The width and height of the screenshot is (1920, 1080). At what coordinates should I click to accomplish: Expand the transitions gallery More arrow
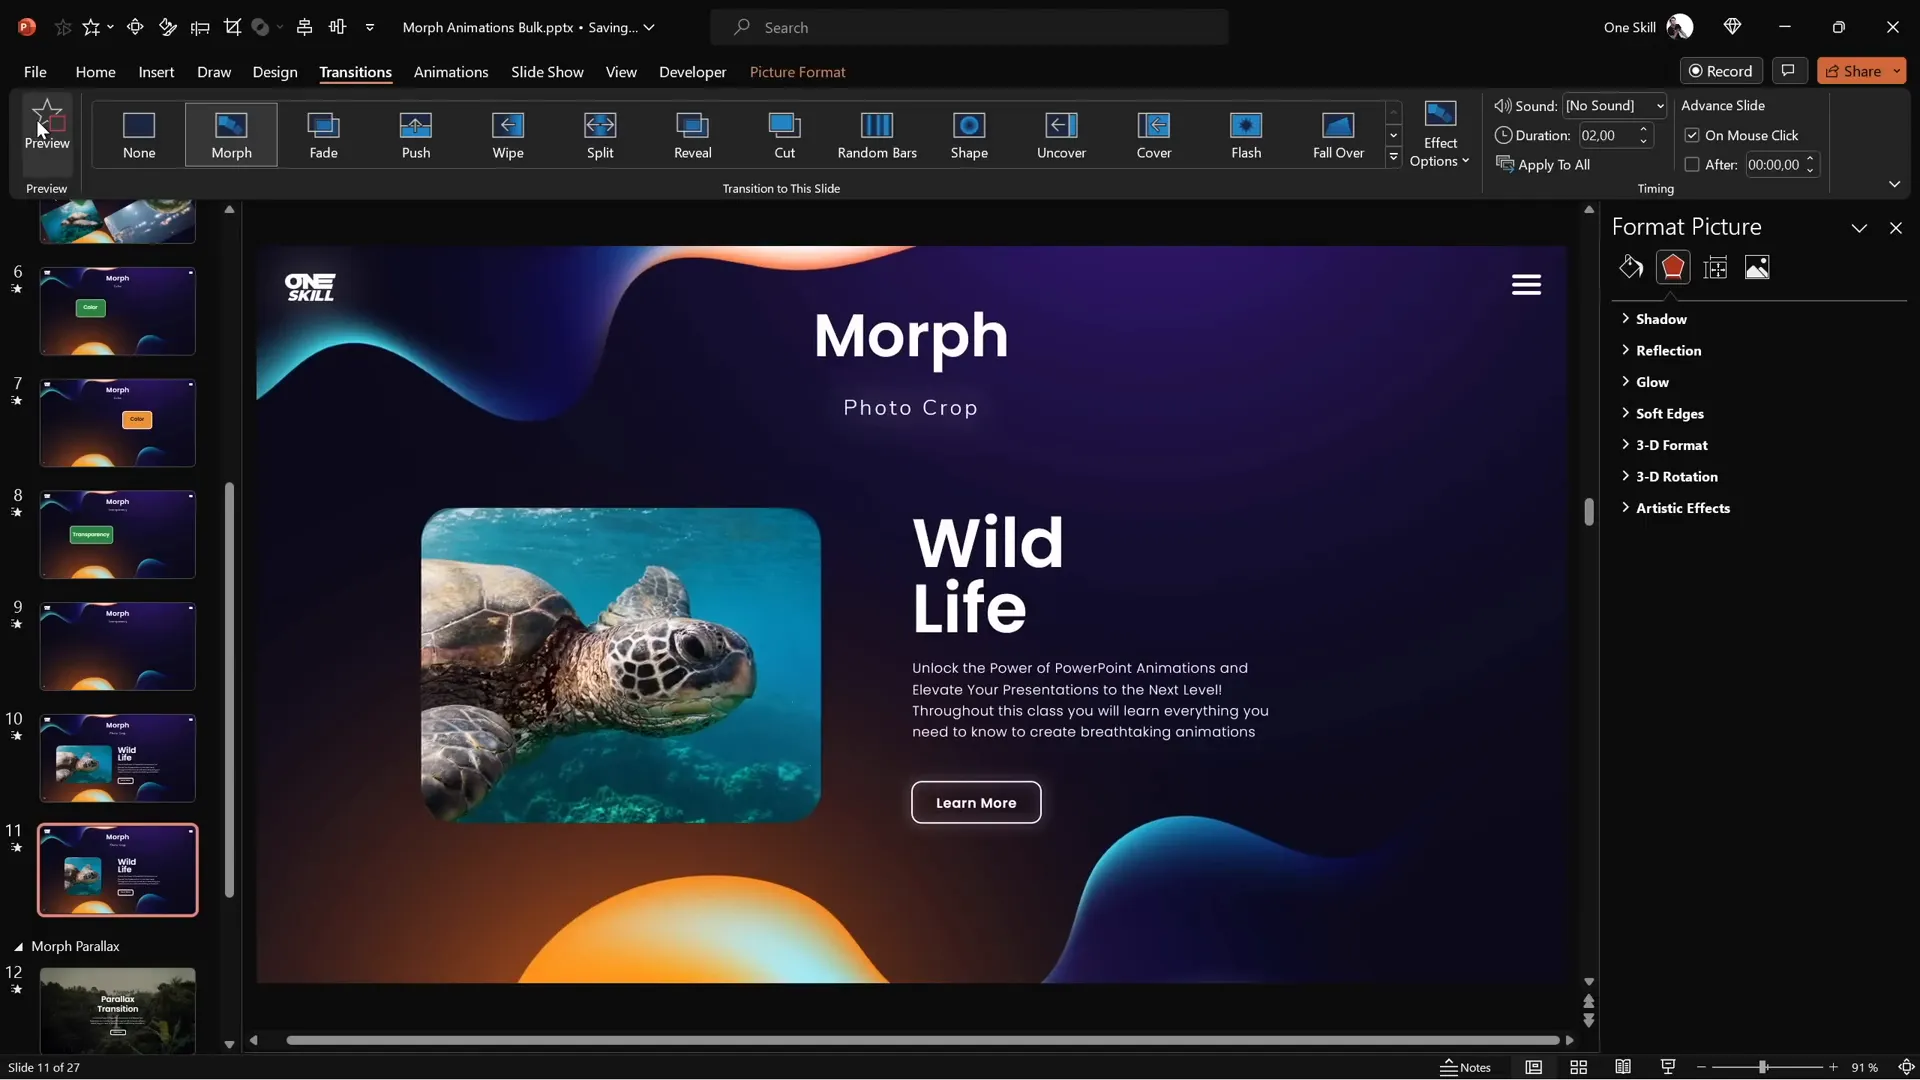1393,157
